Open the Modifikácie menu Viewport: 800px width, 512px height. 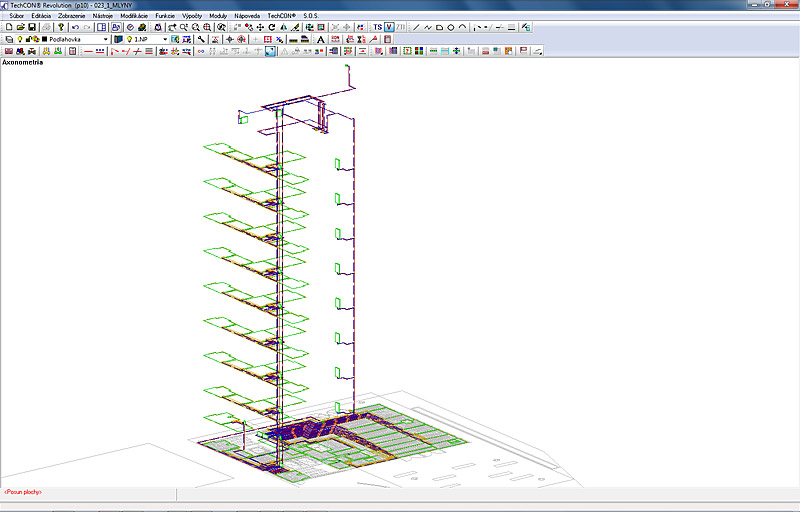point(134,16)
